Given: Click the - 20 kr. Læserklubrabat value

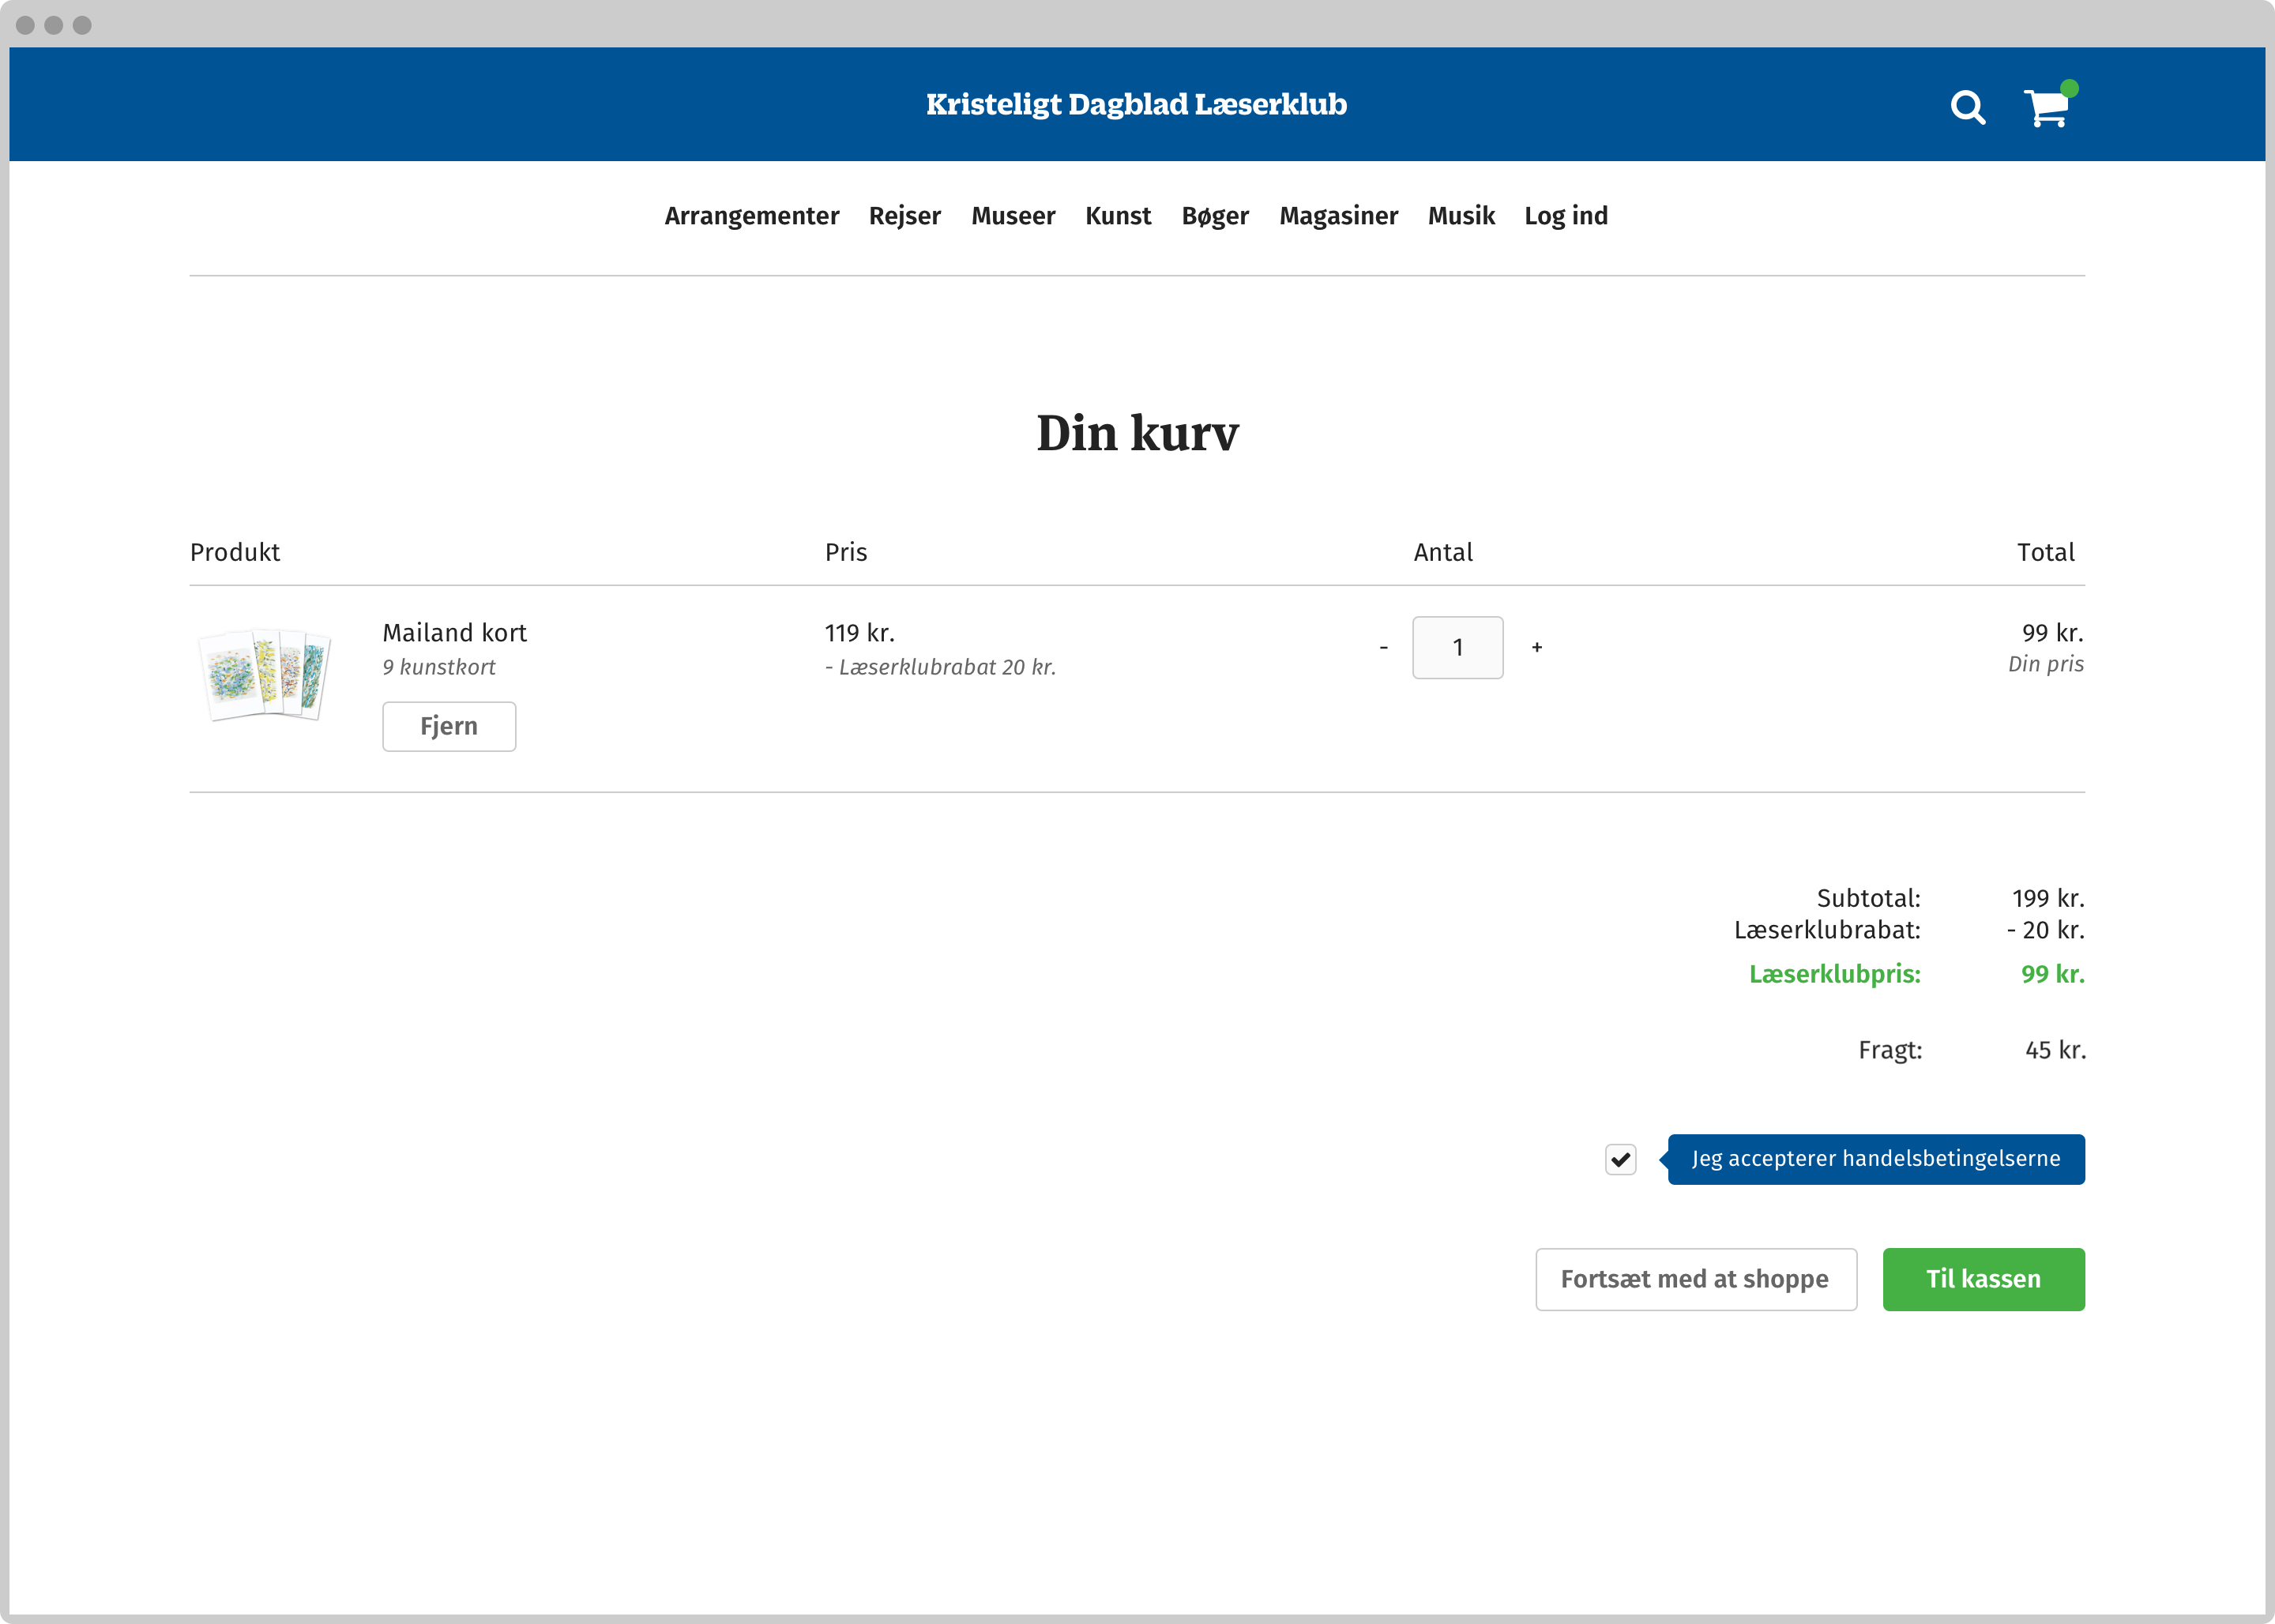Looking at the screenshot, I should click(x=2045, y=930).
